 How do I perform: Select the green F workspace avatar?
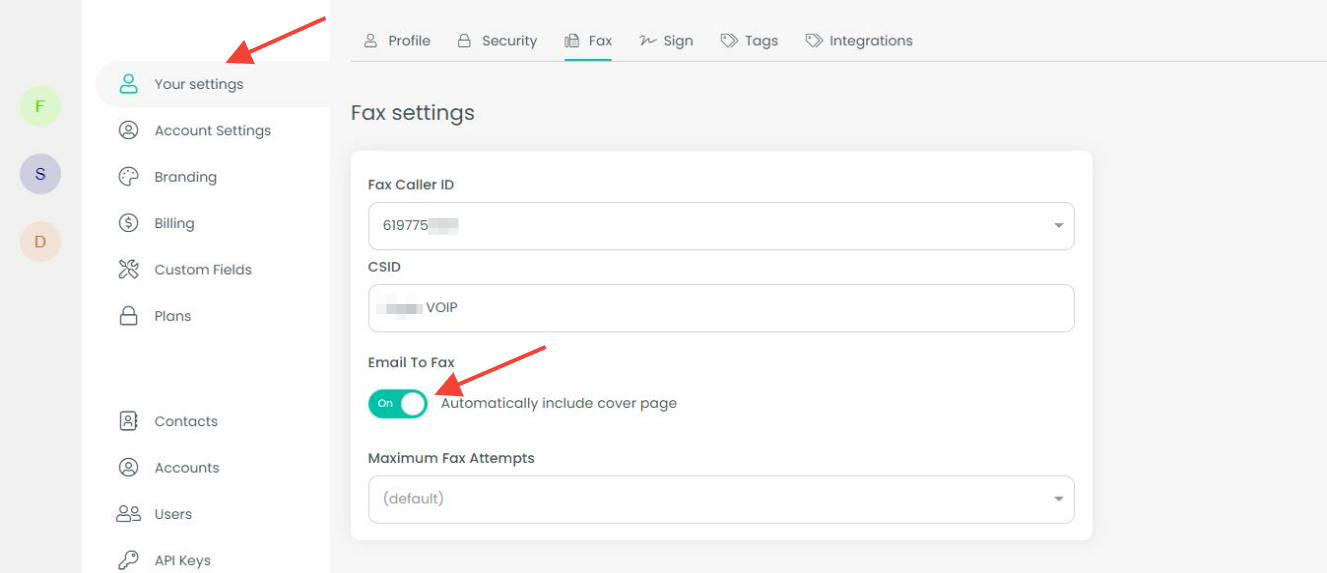[40, 106]
